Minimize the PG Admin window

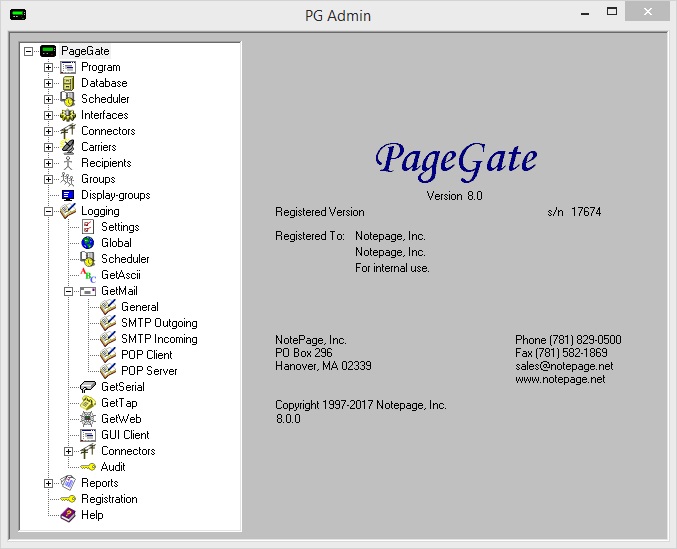(x=585, y=13)
